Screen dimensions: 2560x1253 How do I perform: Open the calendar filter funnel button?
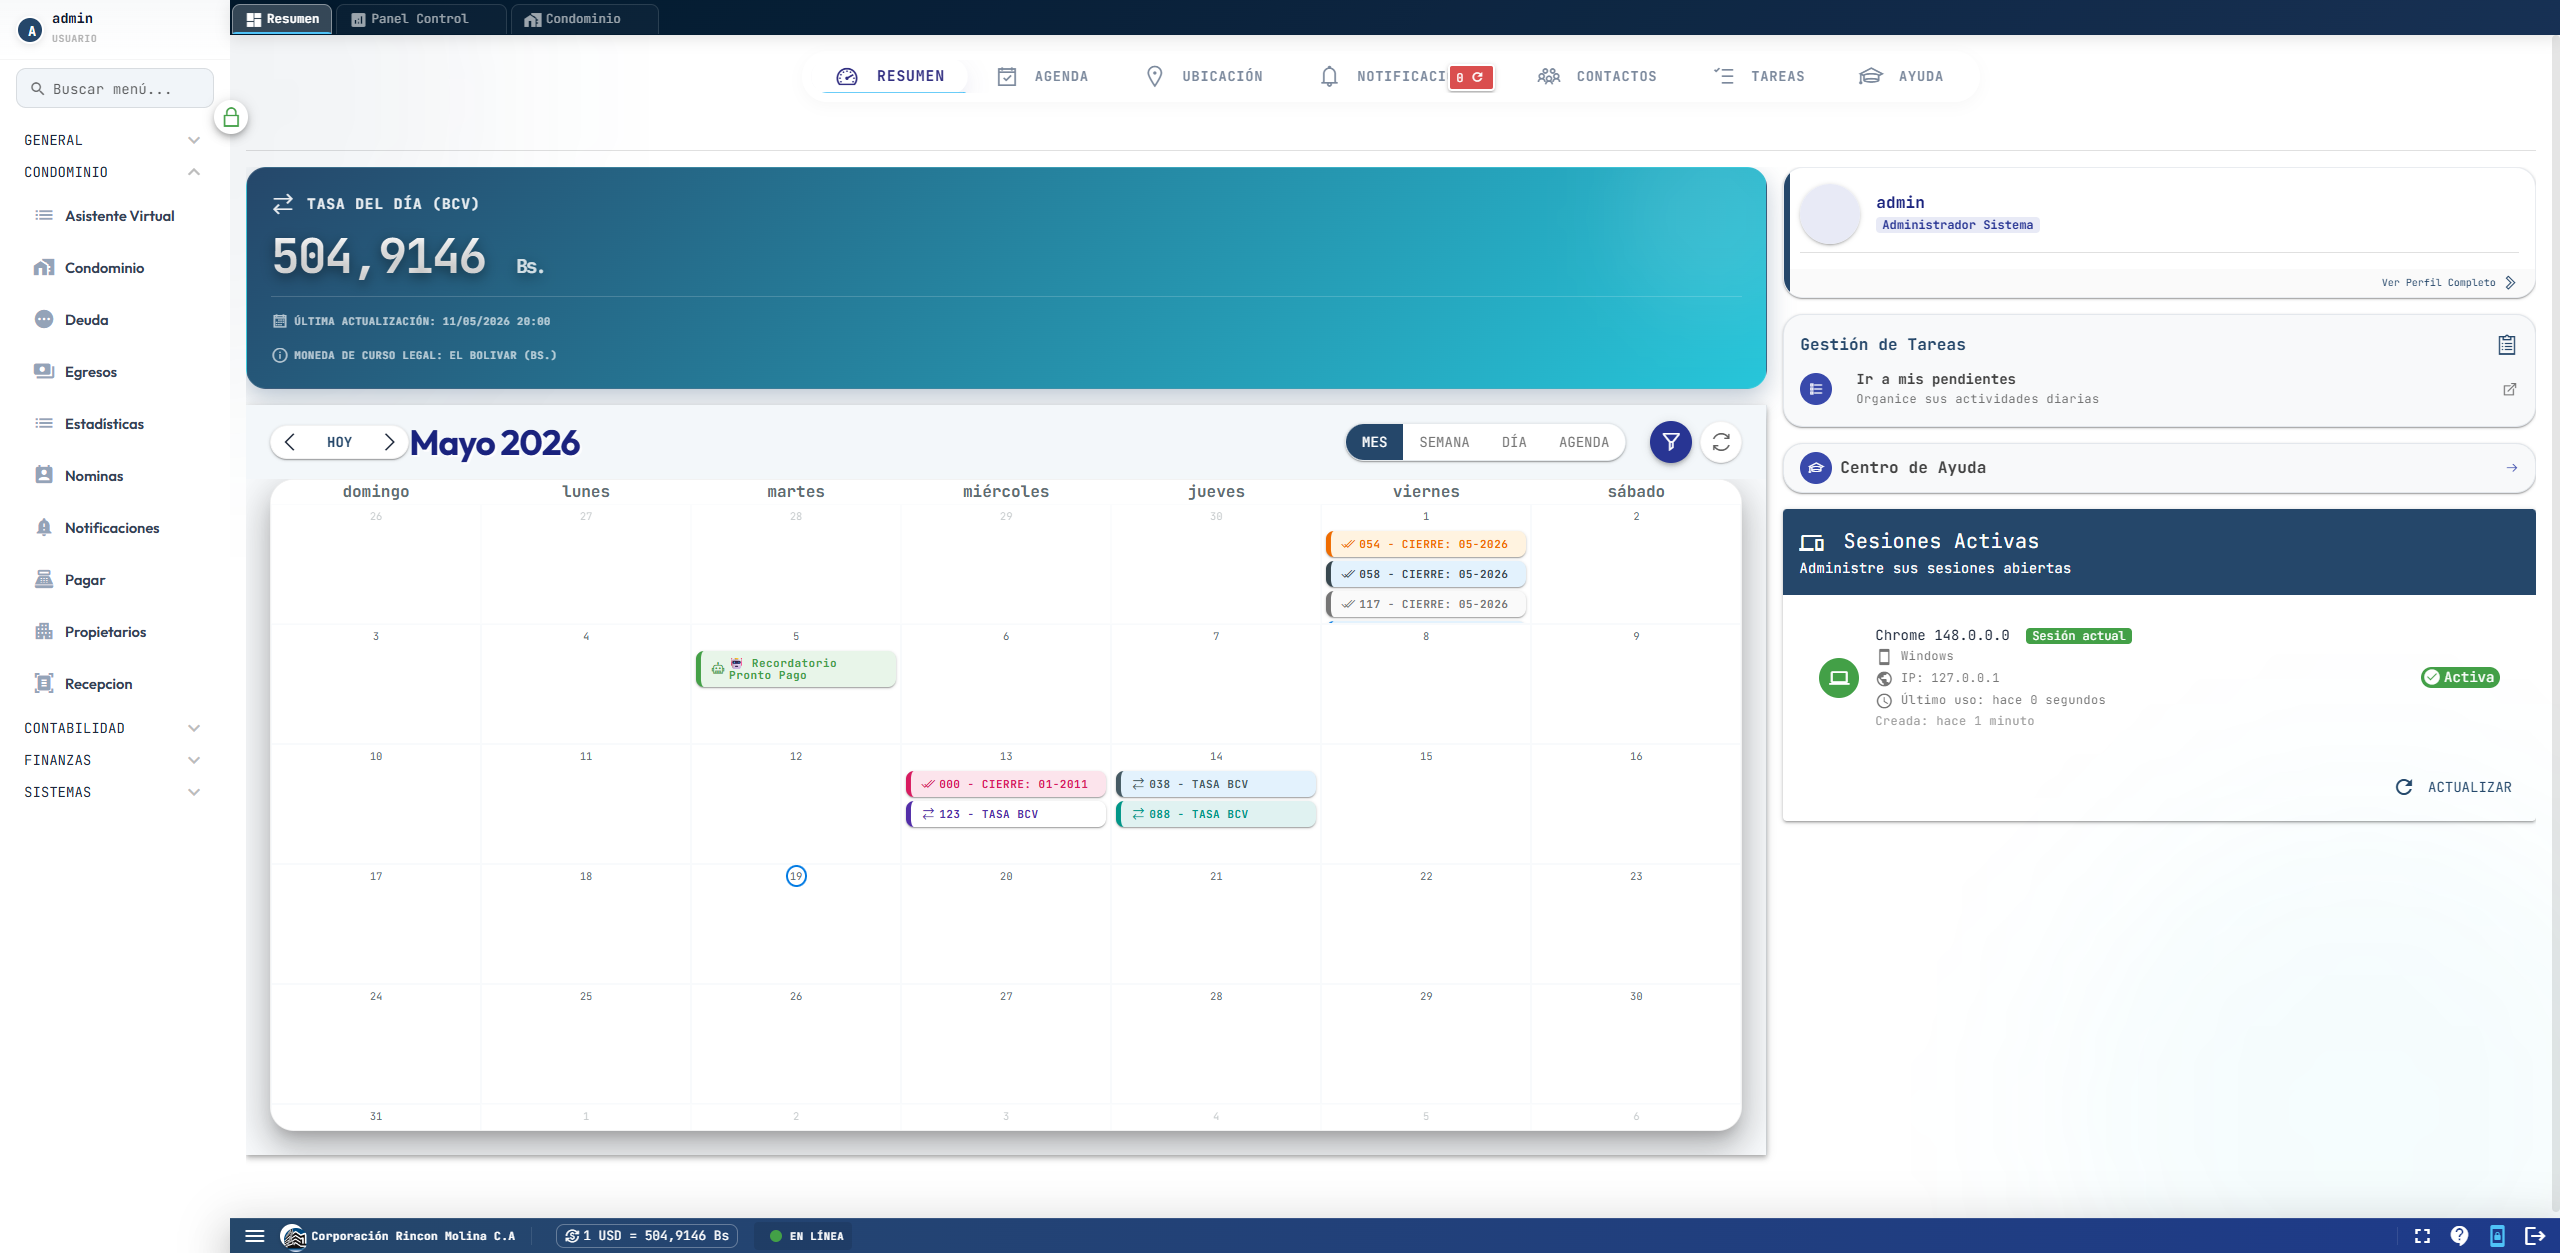point(1670,442)
